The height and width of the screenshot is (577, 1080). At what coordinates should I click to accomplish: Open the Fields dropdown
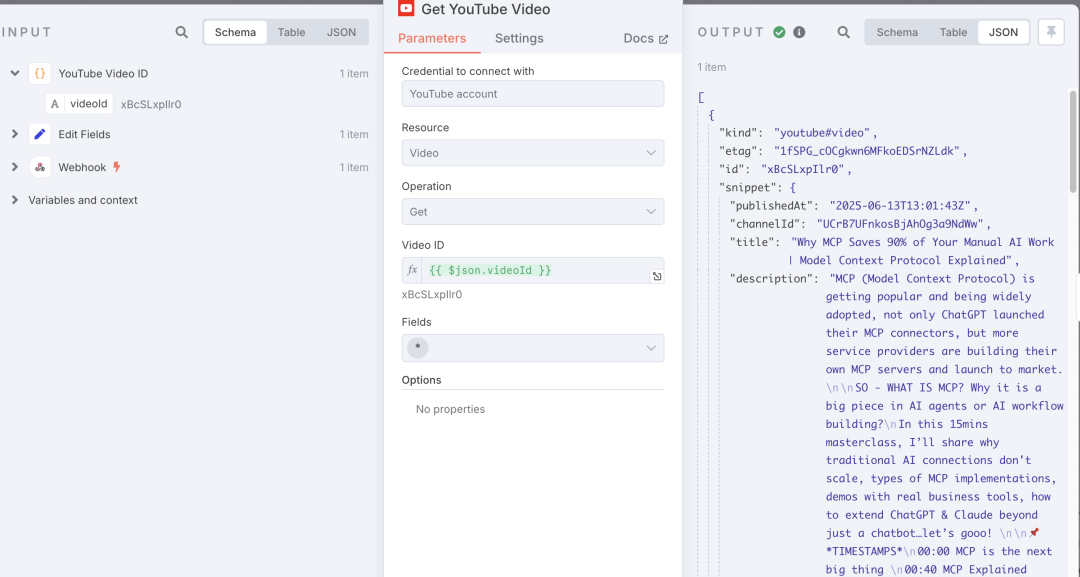click(x=533, y=348)
